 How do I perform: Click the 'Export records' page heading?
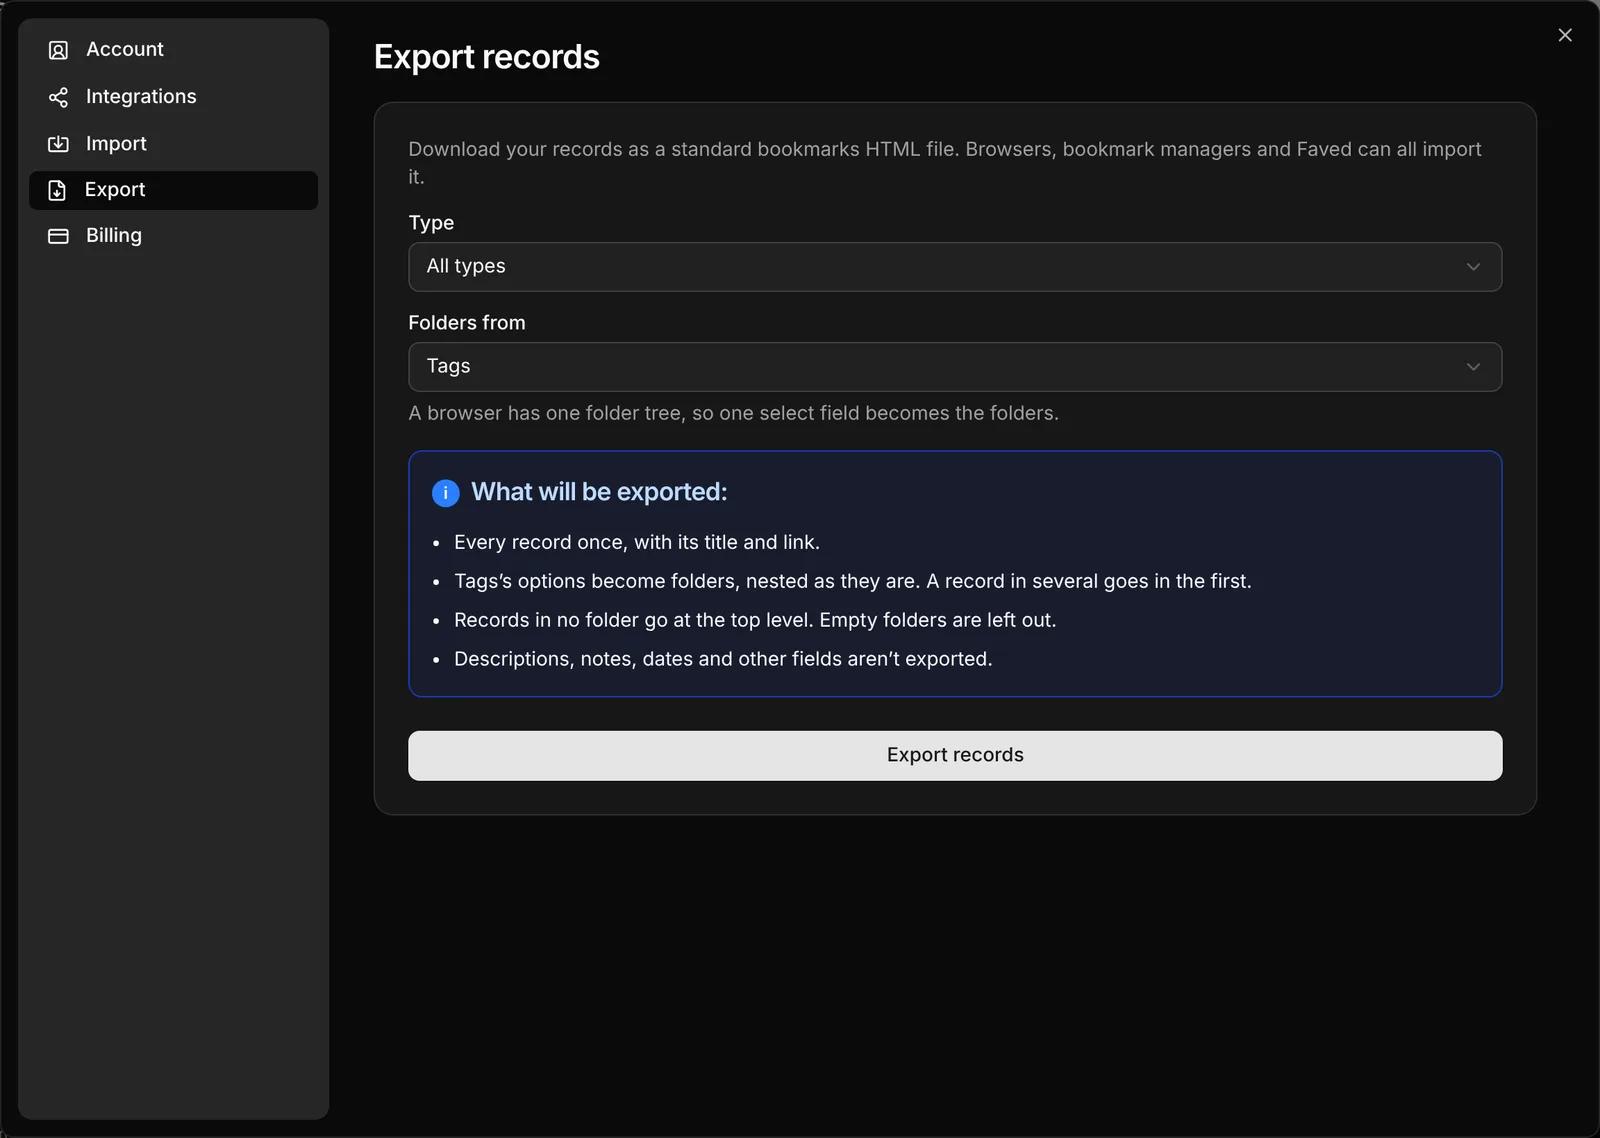tap(487, 57)
